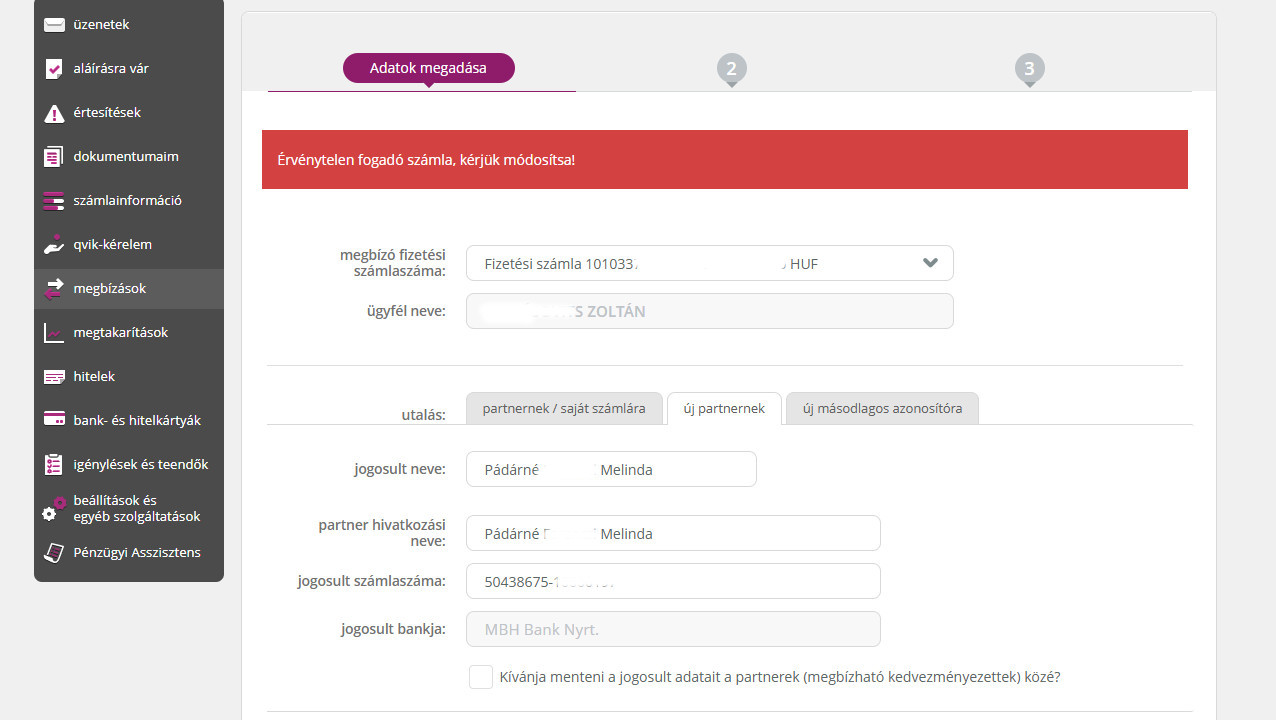Screen dimensions: 1276x720
Task: Click the Pénzügyi Asszisztens icon
Action: (x=54, y=553)
